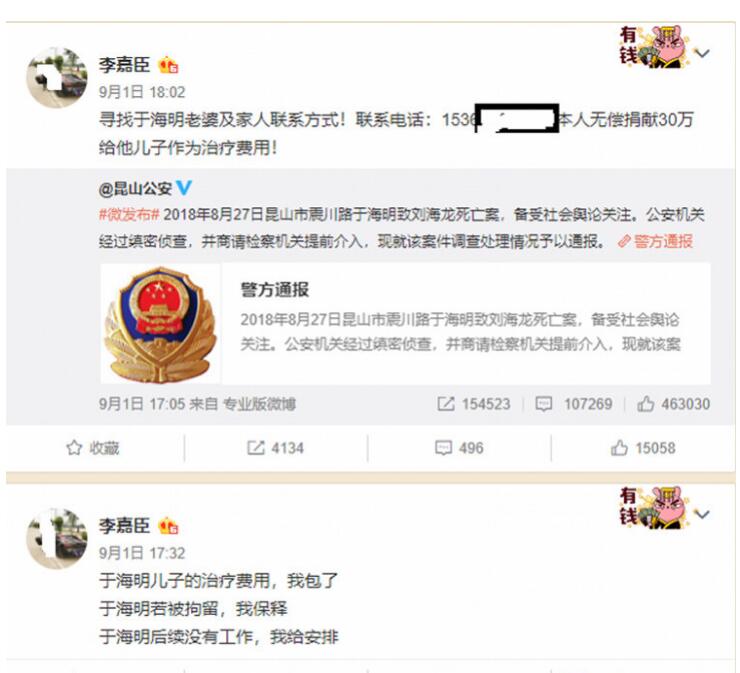
Task: Click the 9月1日 17:05 timestamp on quoted post
Action: [142, 404]
